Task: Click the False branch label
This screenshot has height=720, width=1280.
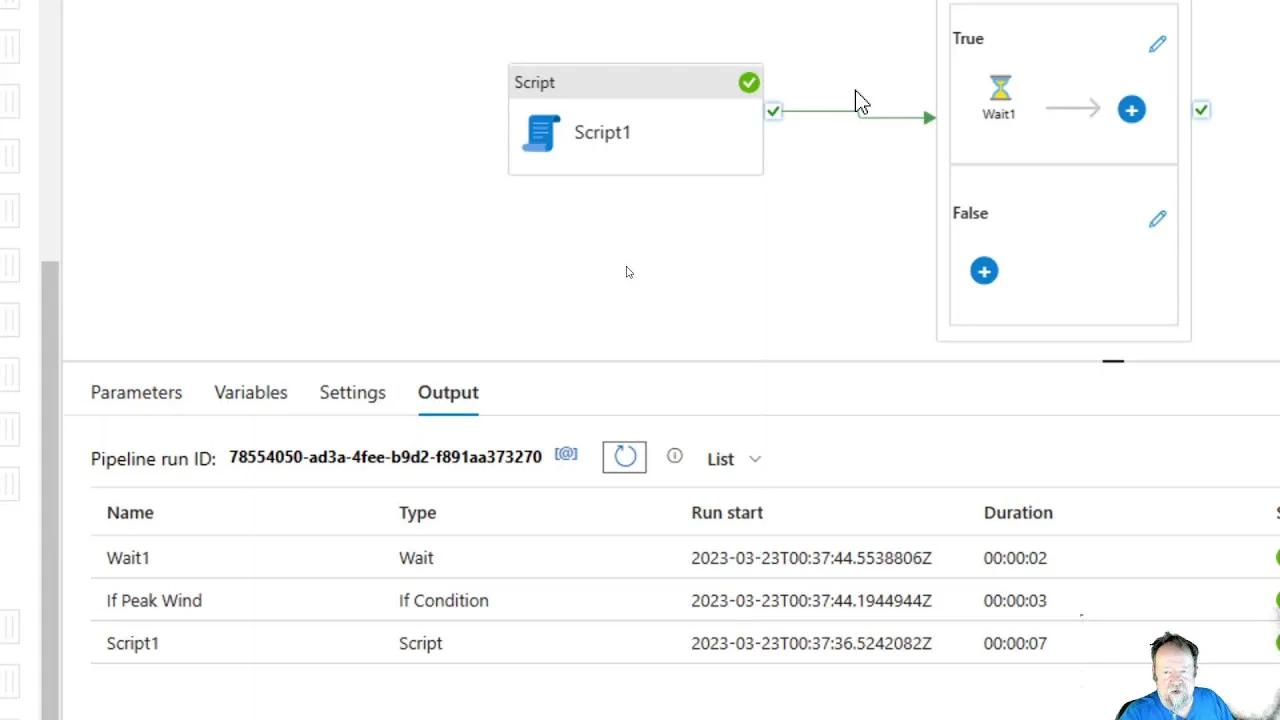Action: click(x=970, y=214)
